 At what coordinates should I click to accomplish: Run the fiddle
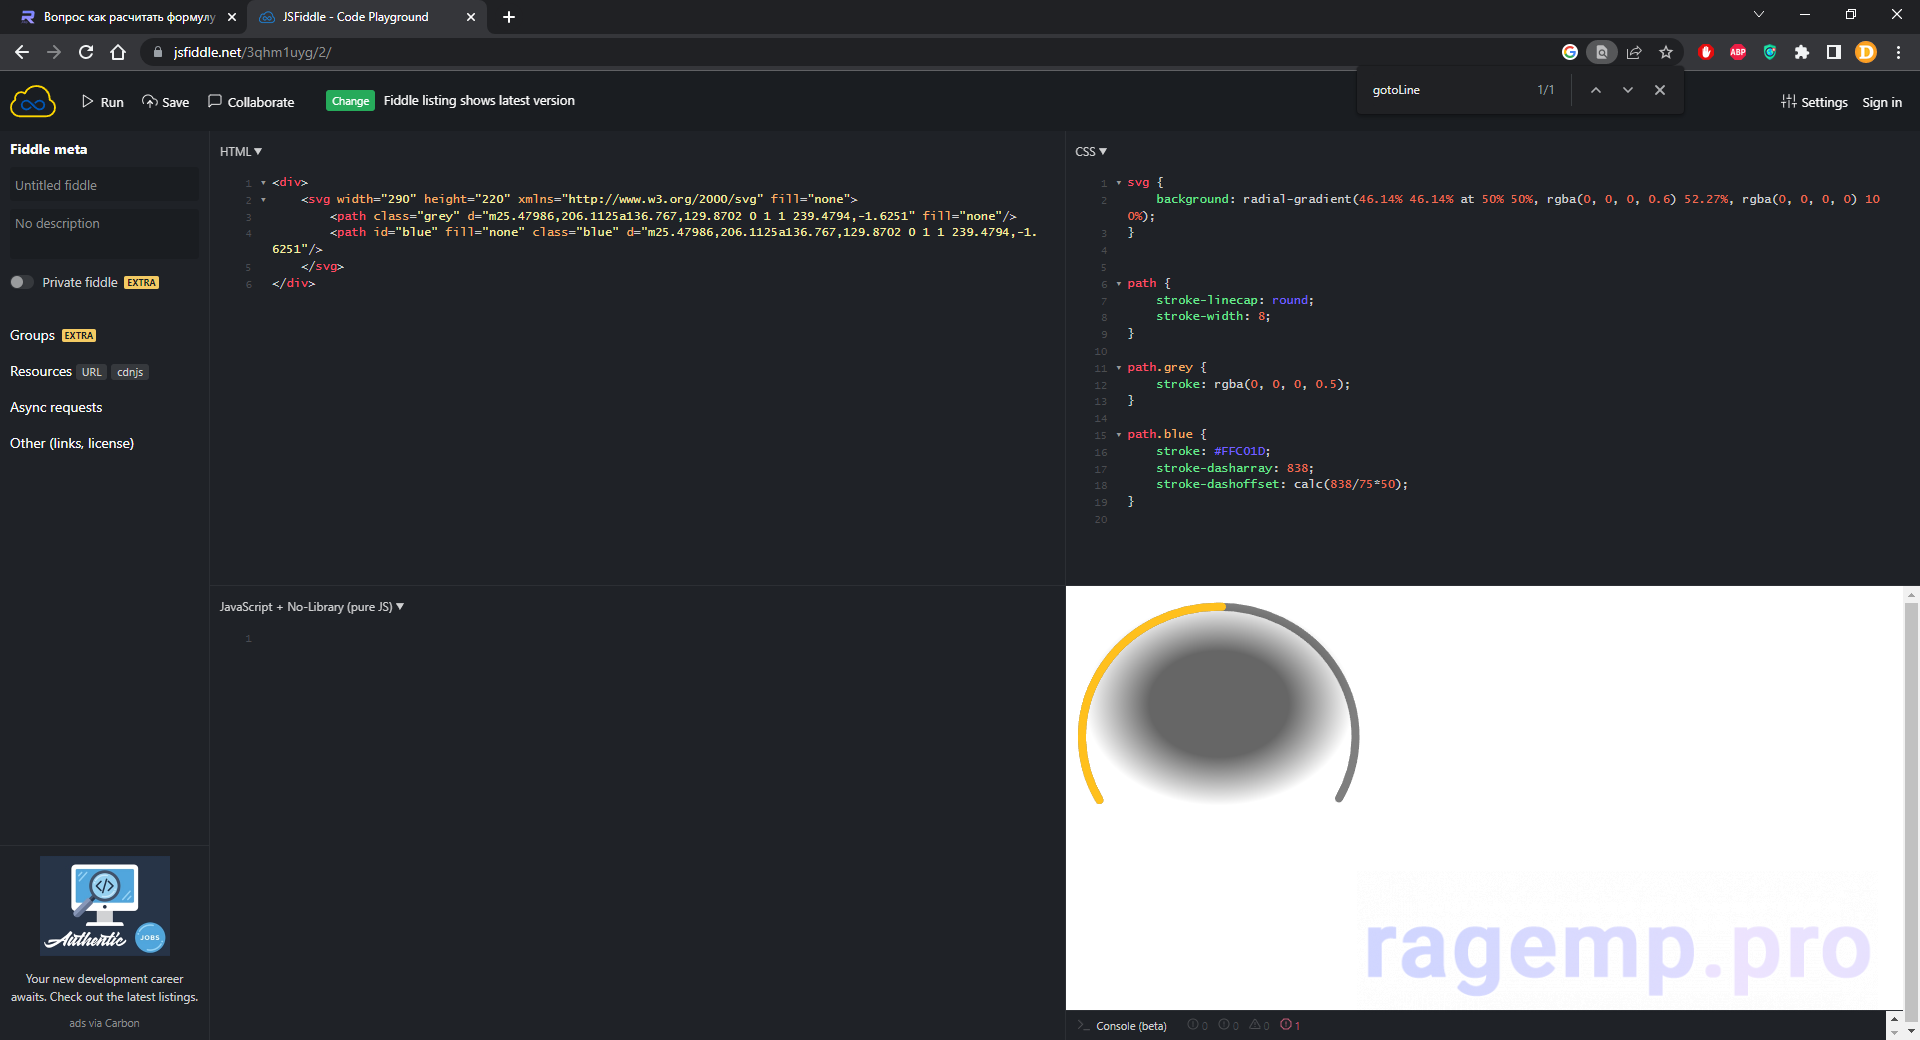[x=103, y=102]
